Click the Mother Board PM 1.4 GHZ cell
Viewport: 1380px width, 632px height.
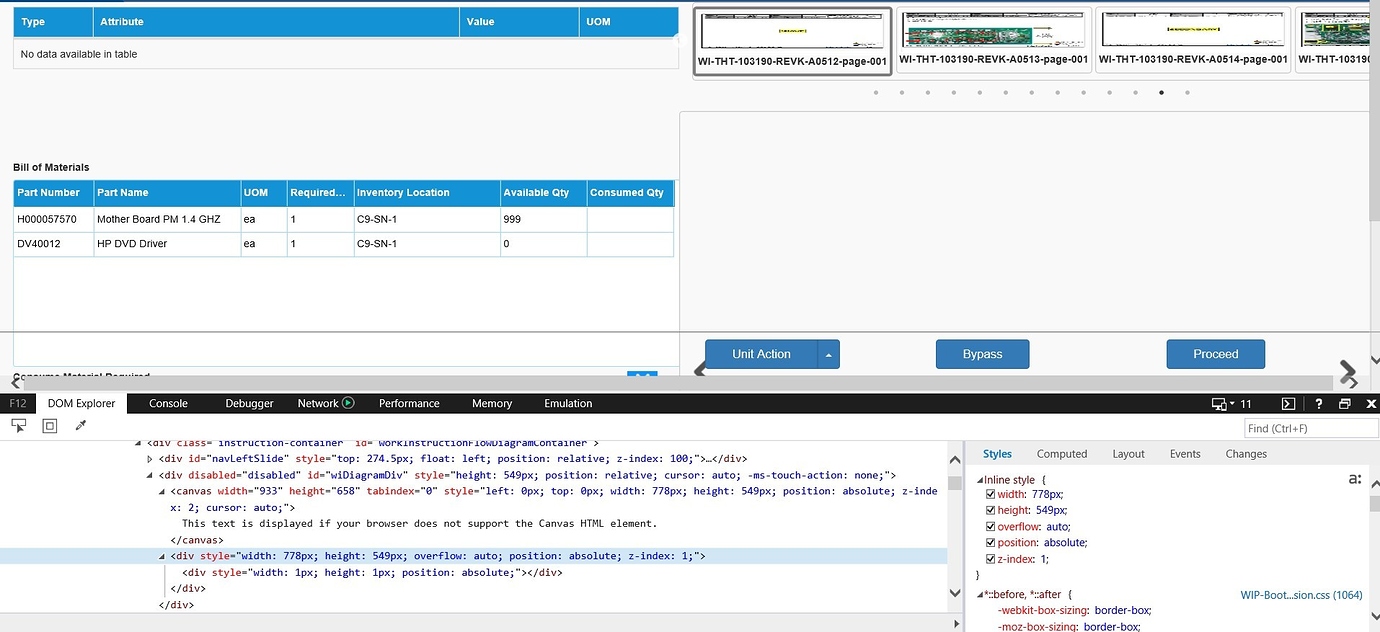coord(167,219)
